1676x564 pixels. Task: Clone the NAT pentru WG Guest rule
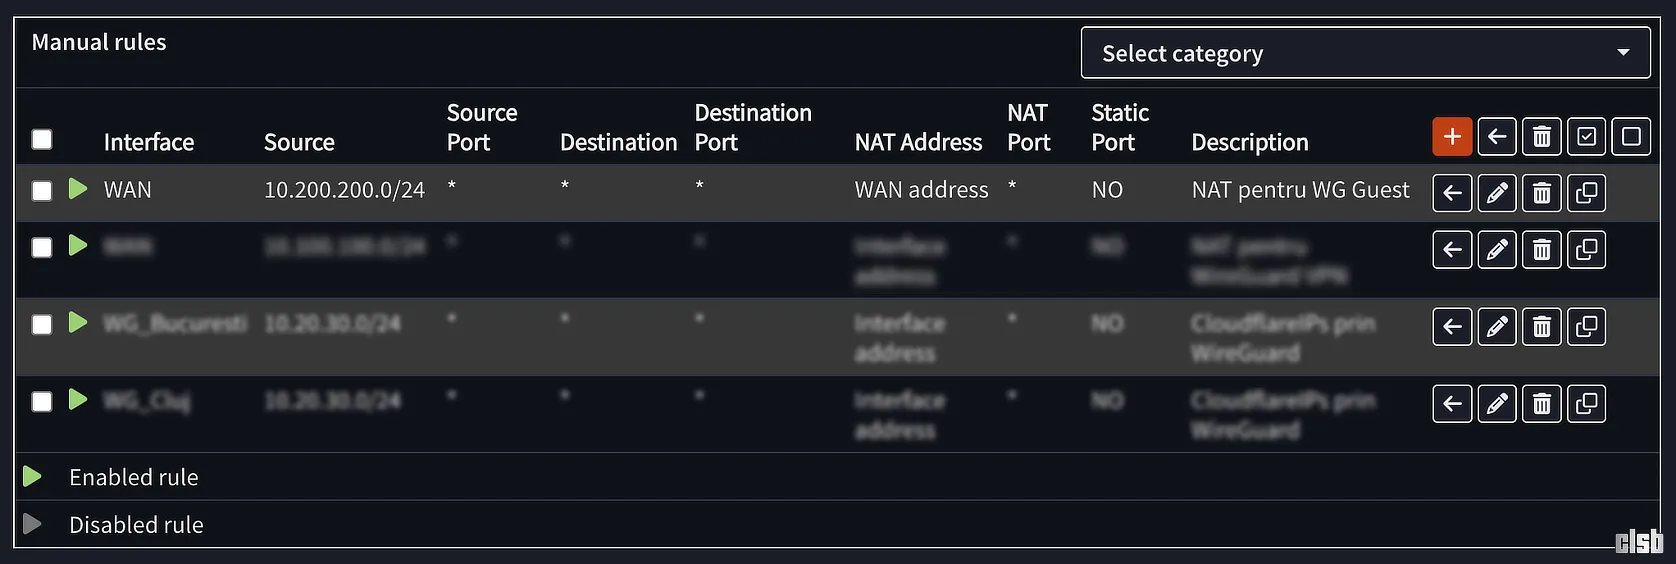[x=1586, y=193]
